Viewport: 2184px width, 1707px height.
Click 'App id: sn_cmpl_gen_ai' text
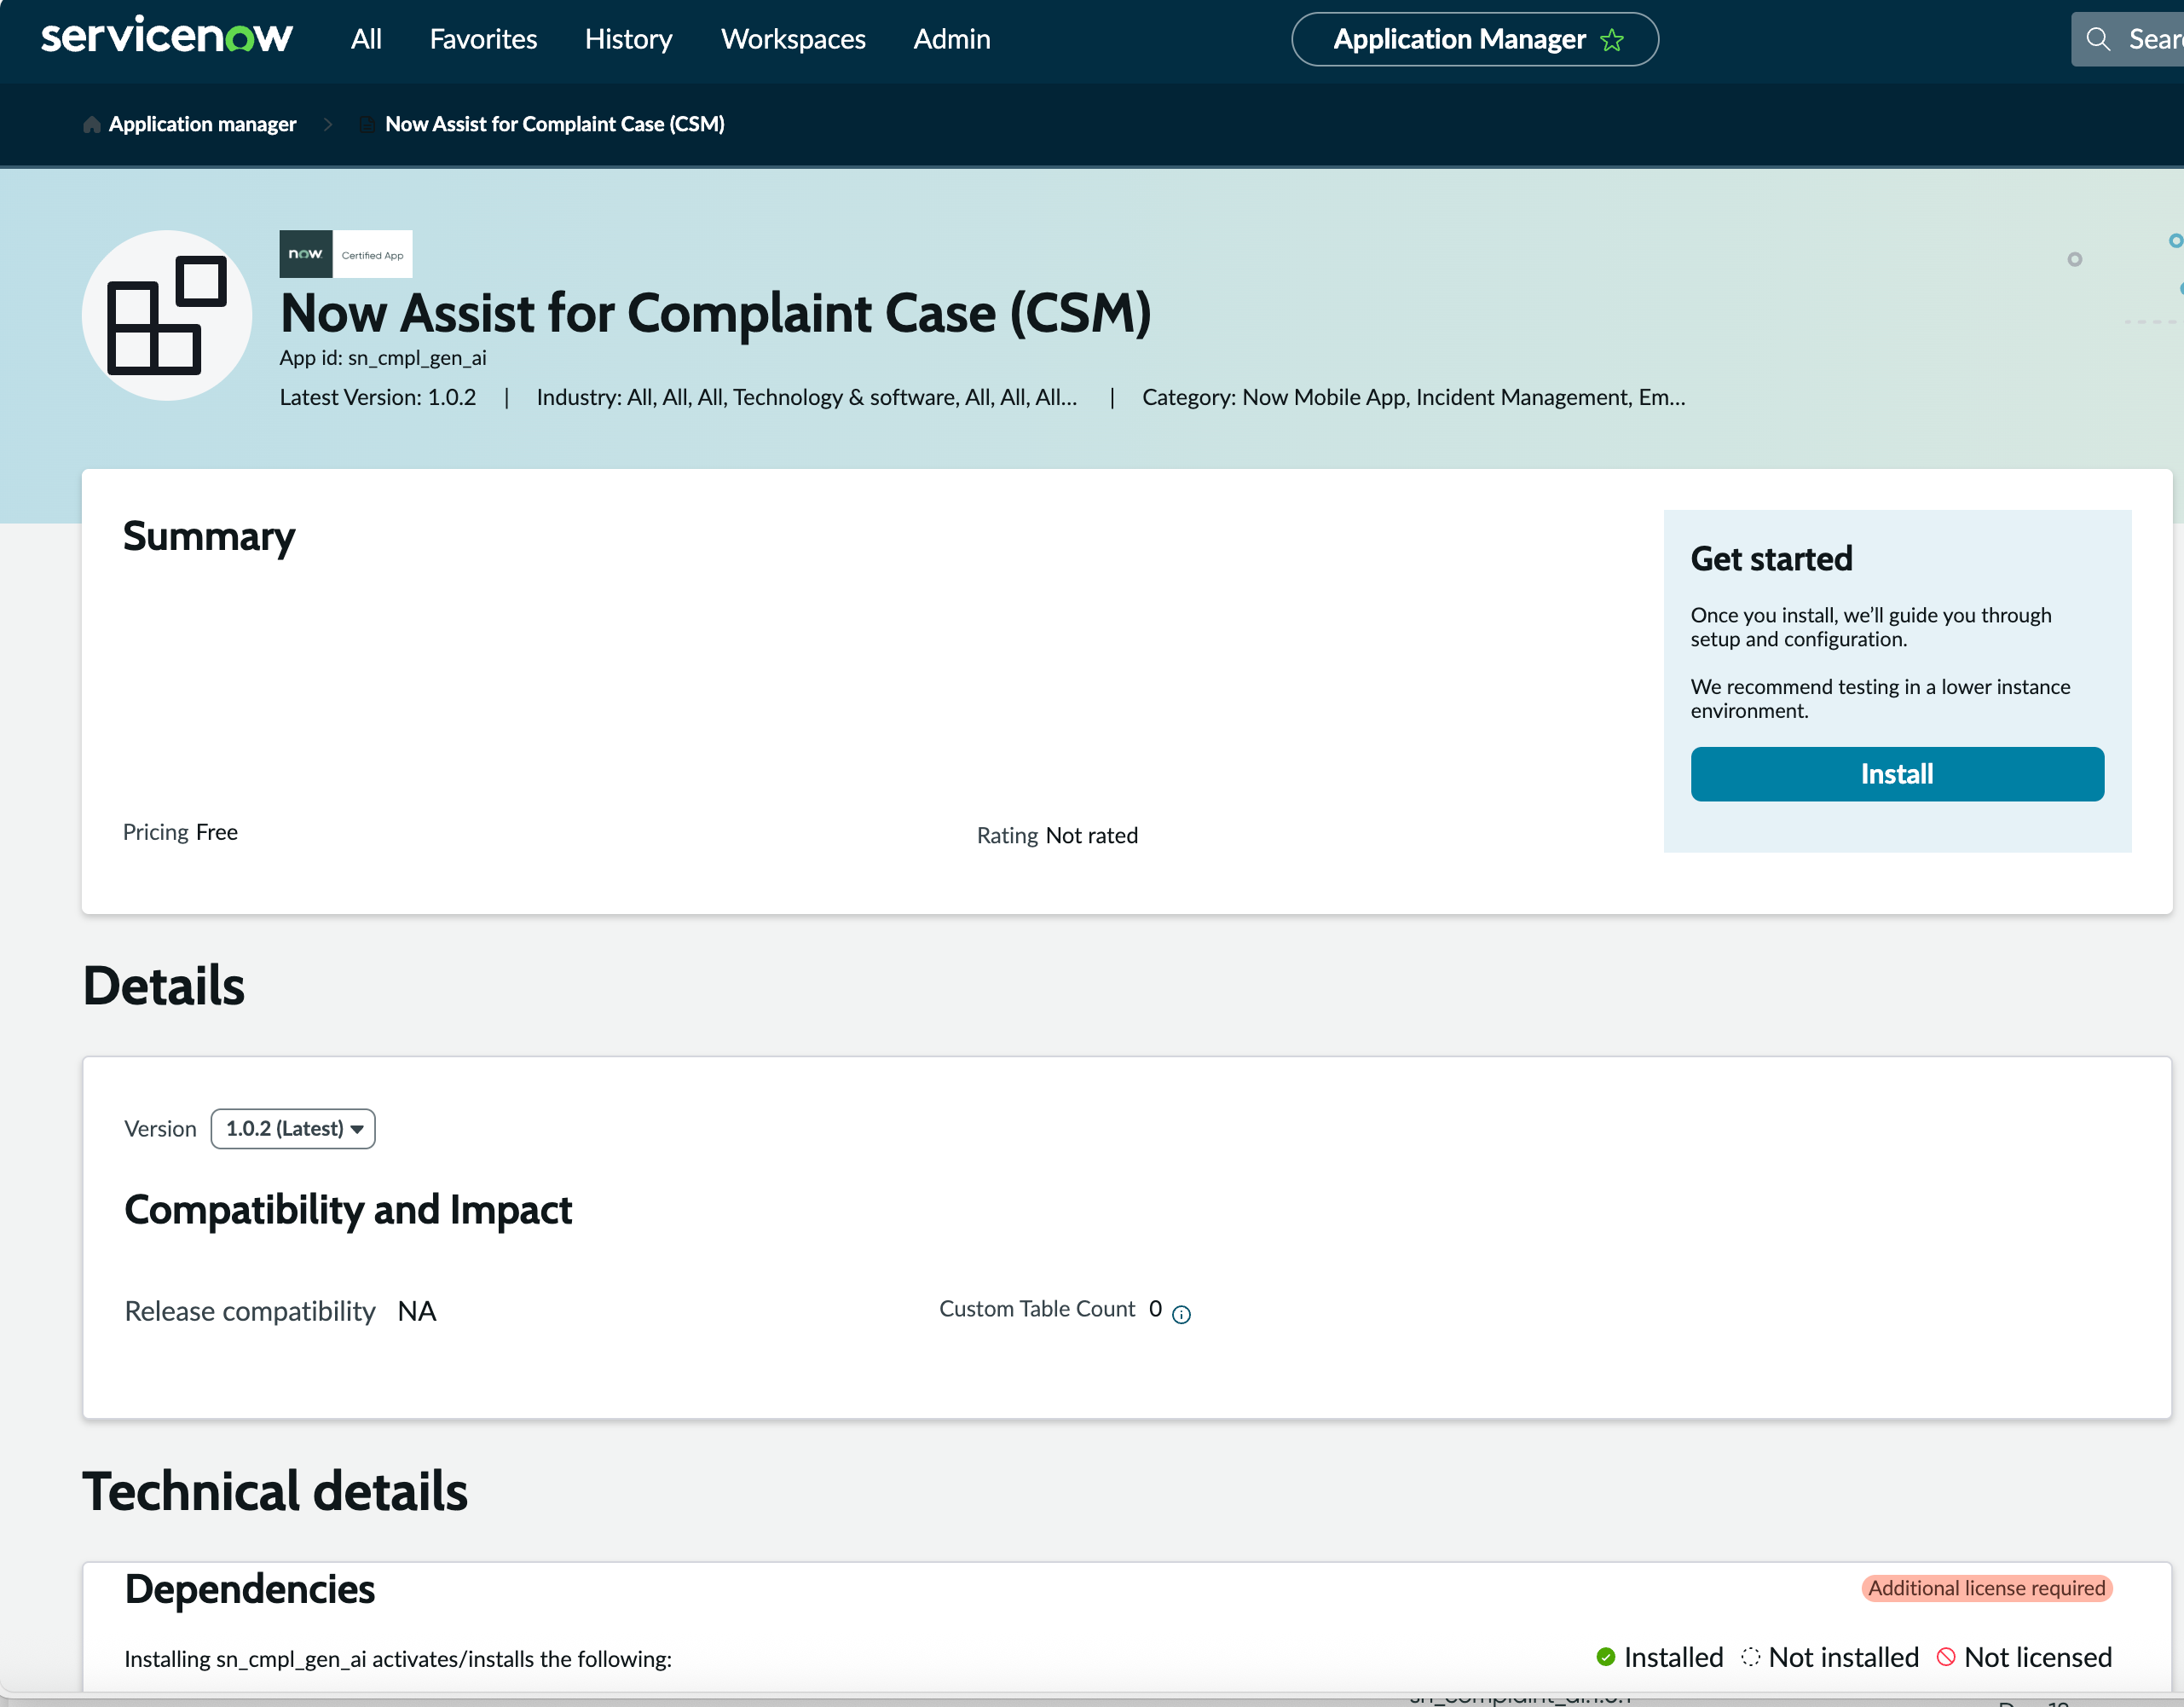pyautogui.click(x=383, y=358)
